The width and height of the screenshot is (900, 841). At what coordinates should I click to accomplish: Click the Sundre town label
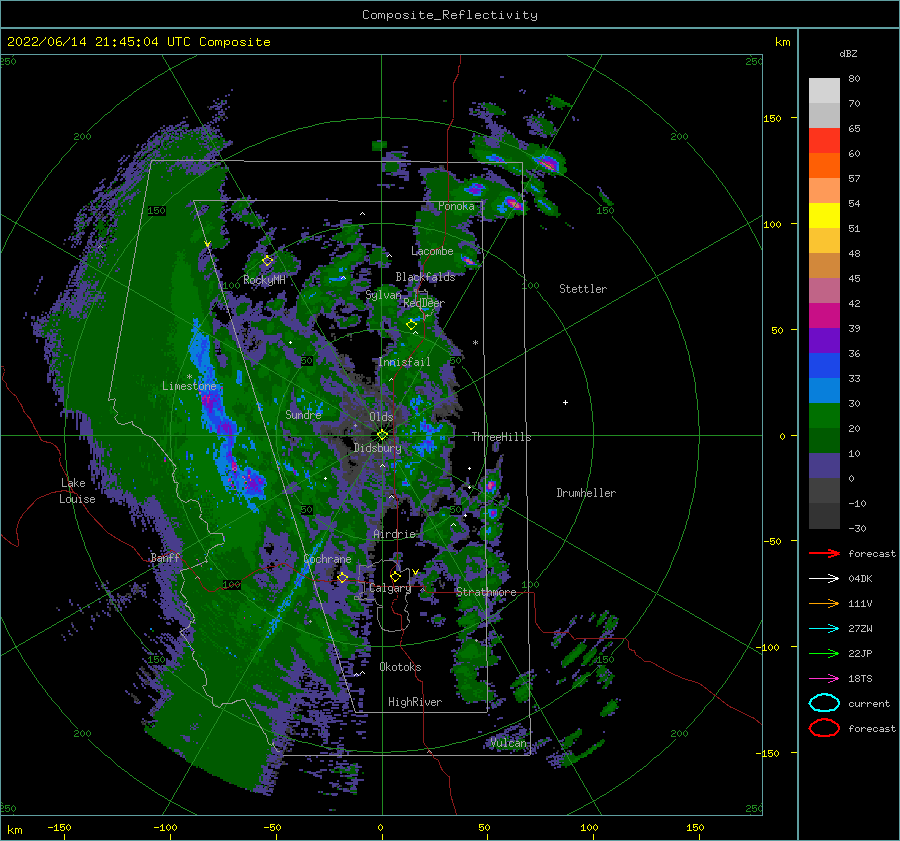click(304, 414)
